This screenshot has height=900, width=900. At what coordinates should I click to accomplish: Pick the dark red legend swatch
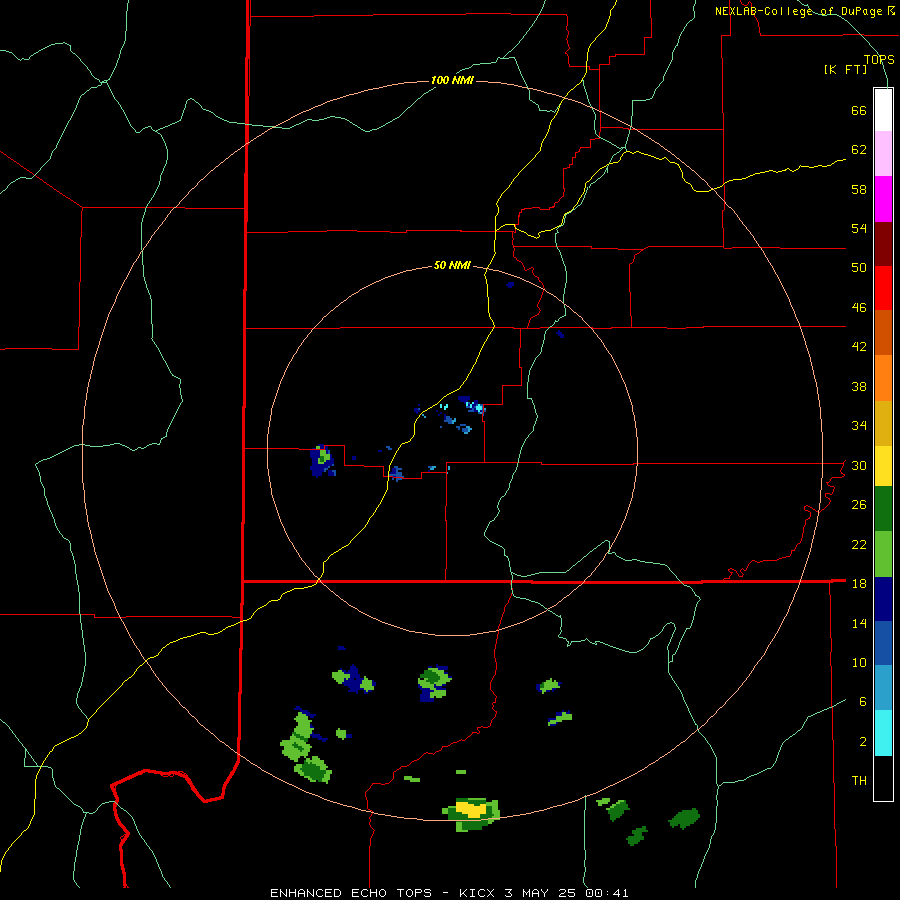(883, 244)
